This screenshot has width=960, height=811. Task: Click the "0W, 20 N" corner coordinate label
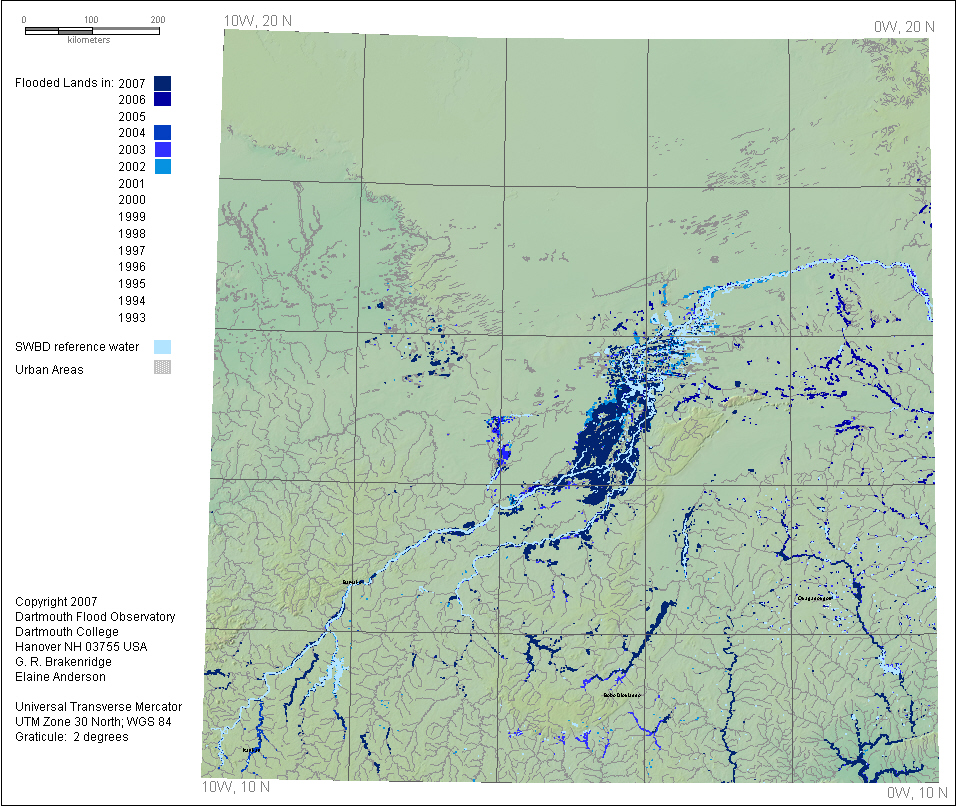point(904,26)
